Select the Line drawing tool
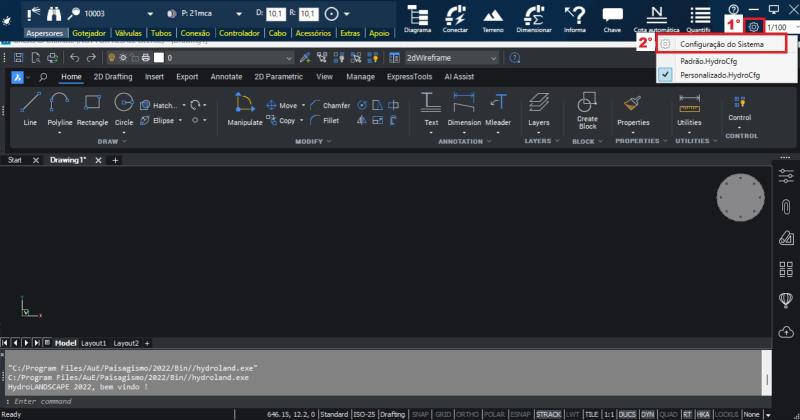The height and width of the screenshot is (420, 800). 30,108
